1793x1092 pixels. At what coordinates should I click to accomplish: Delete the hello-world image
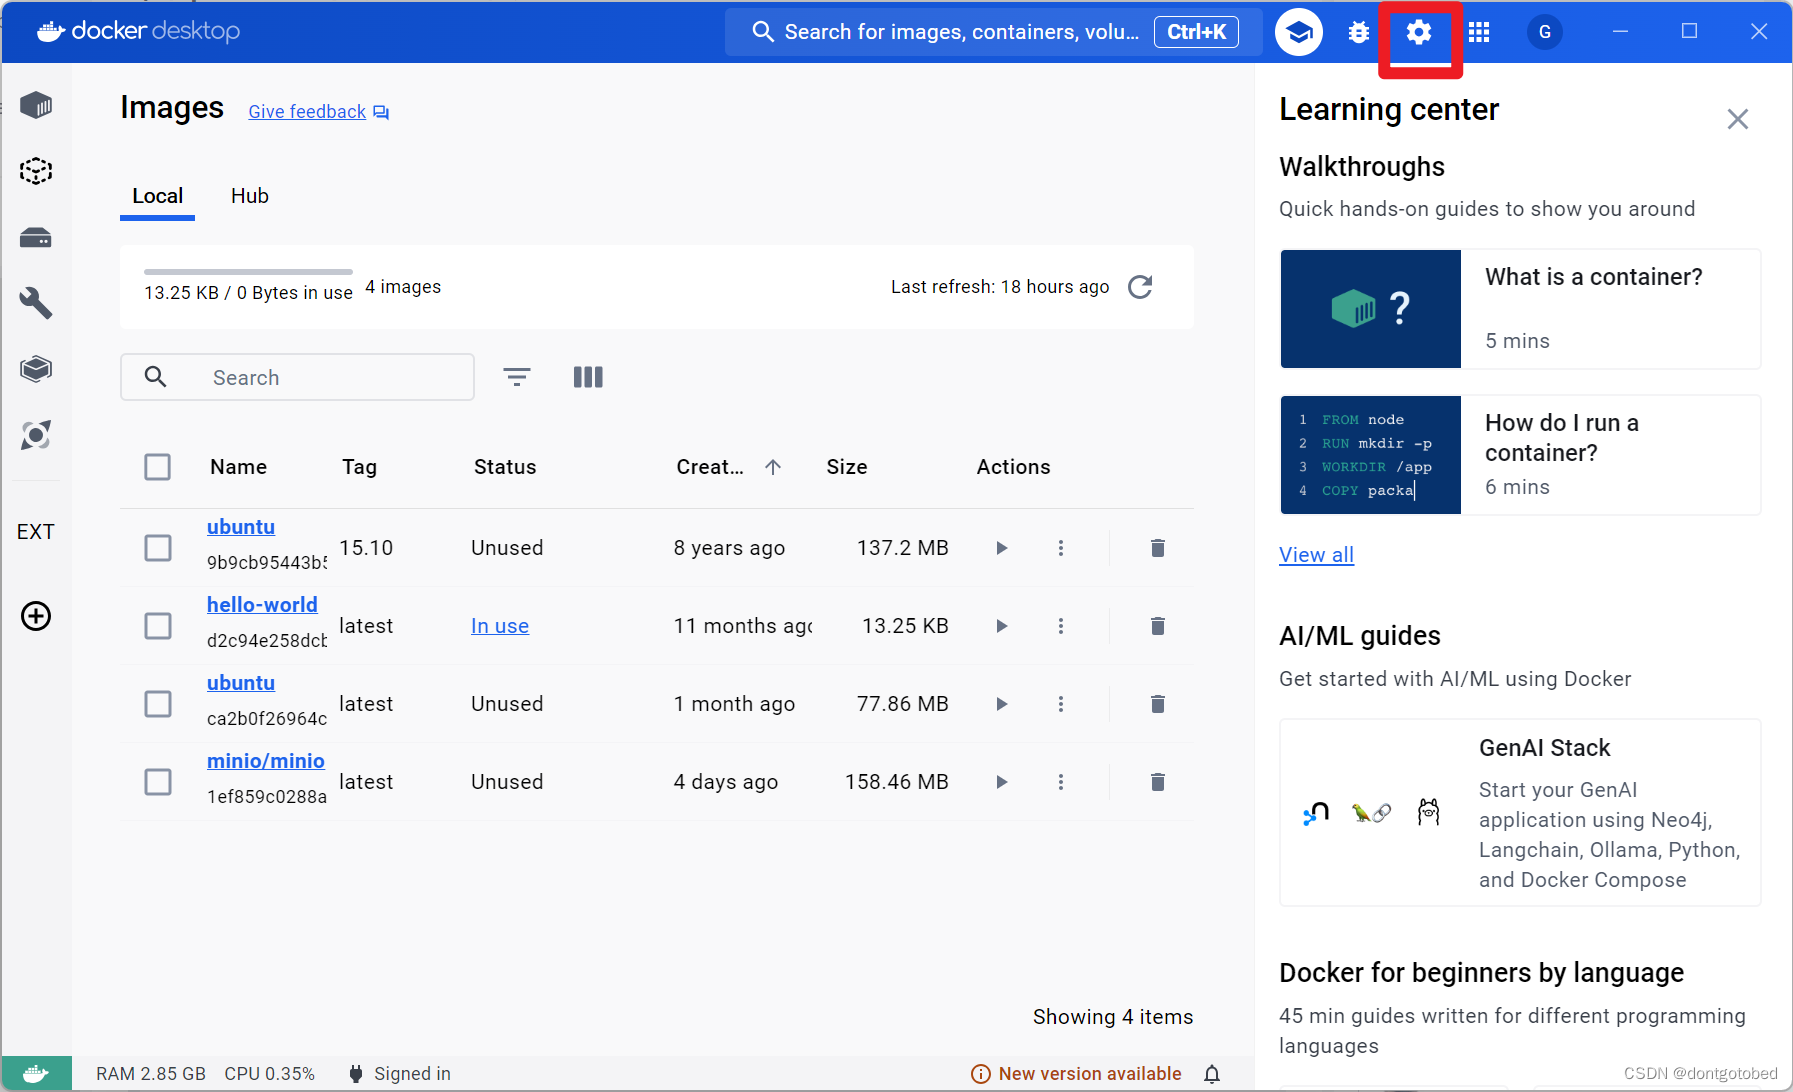click(x=1158, y=626)
